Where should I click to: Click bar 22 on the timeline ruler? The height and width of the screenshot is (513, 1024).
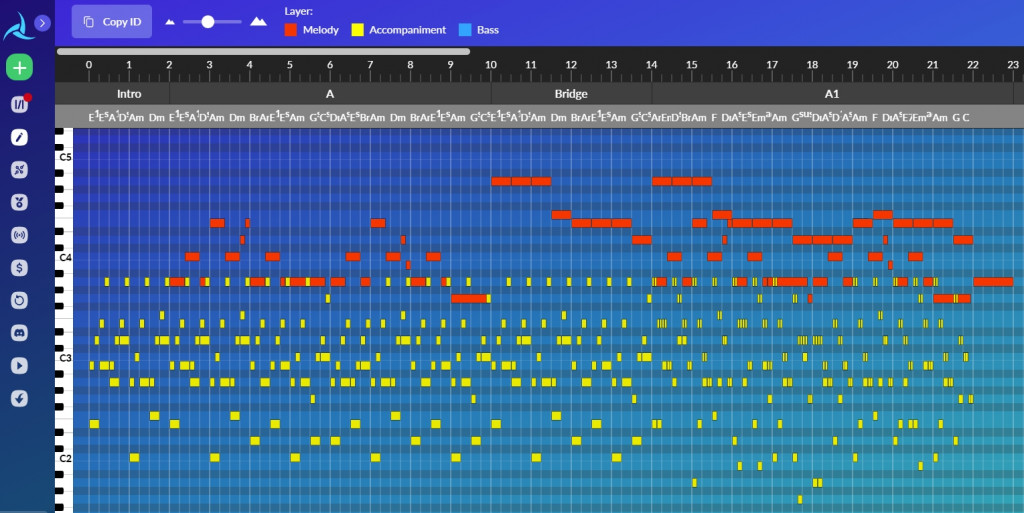point(972,65)
